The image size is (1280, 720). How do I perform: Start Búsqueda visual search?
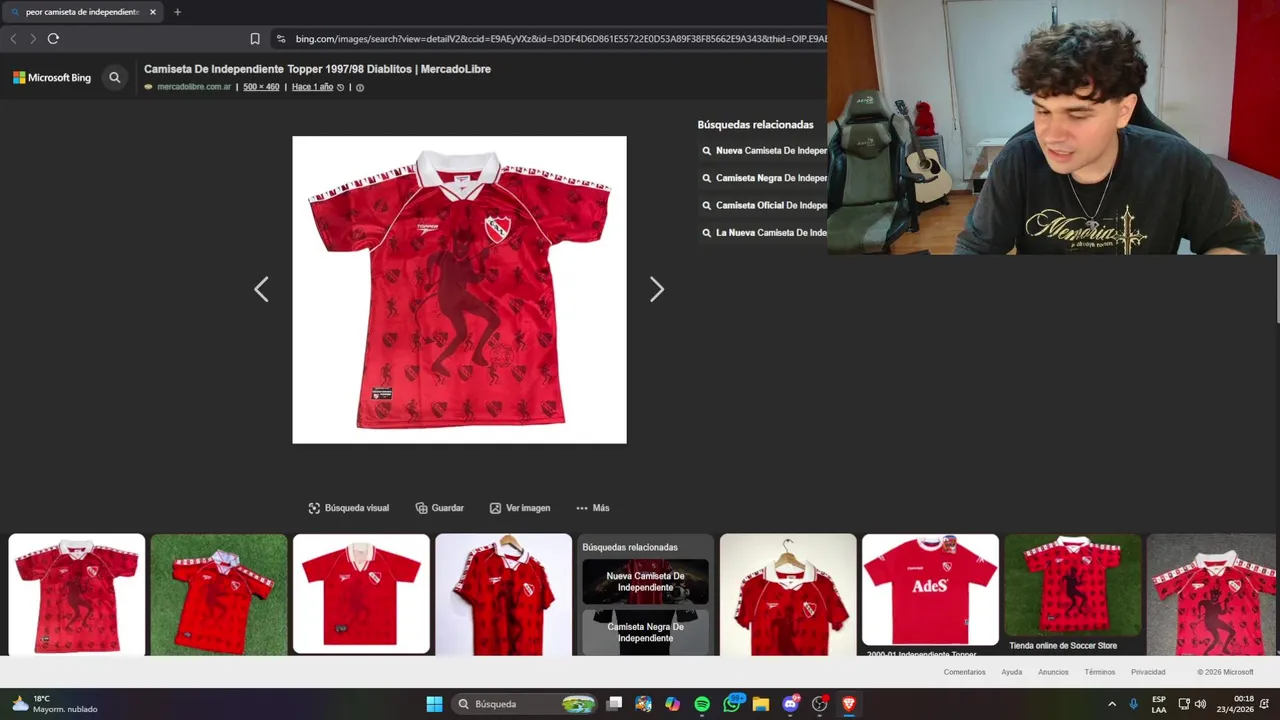tap(349, 508)
